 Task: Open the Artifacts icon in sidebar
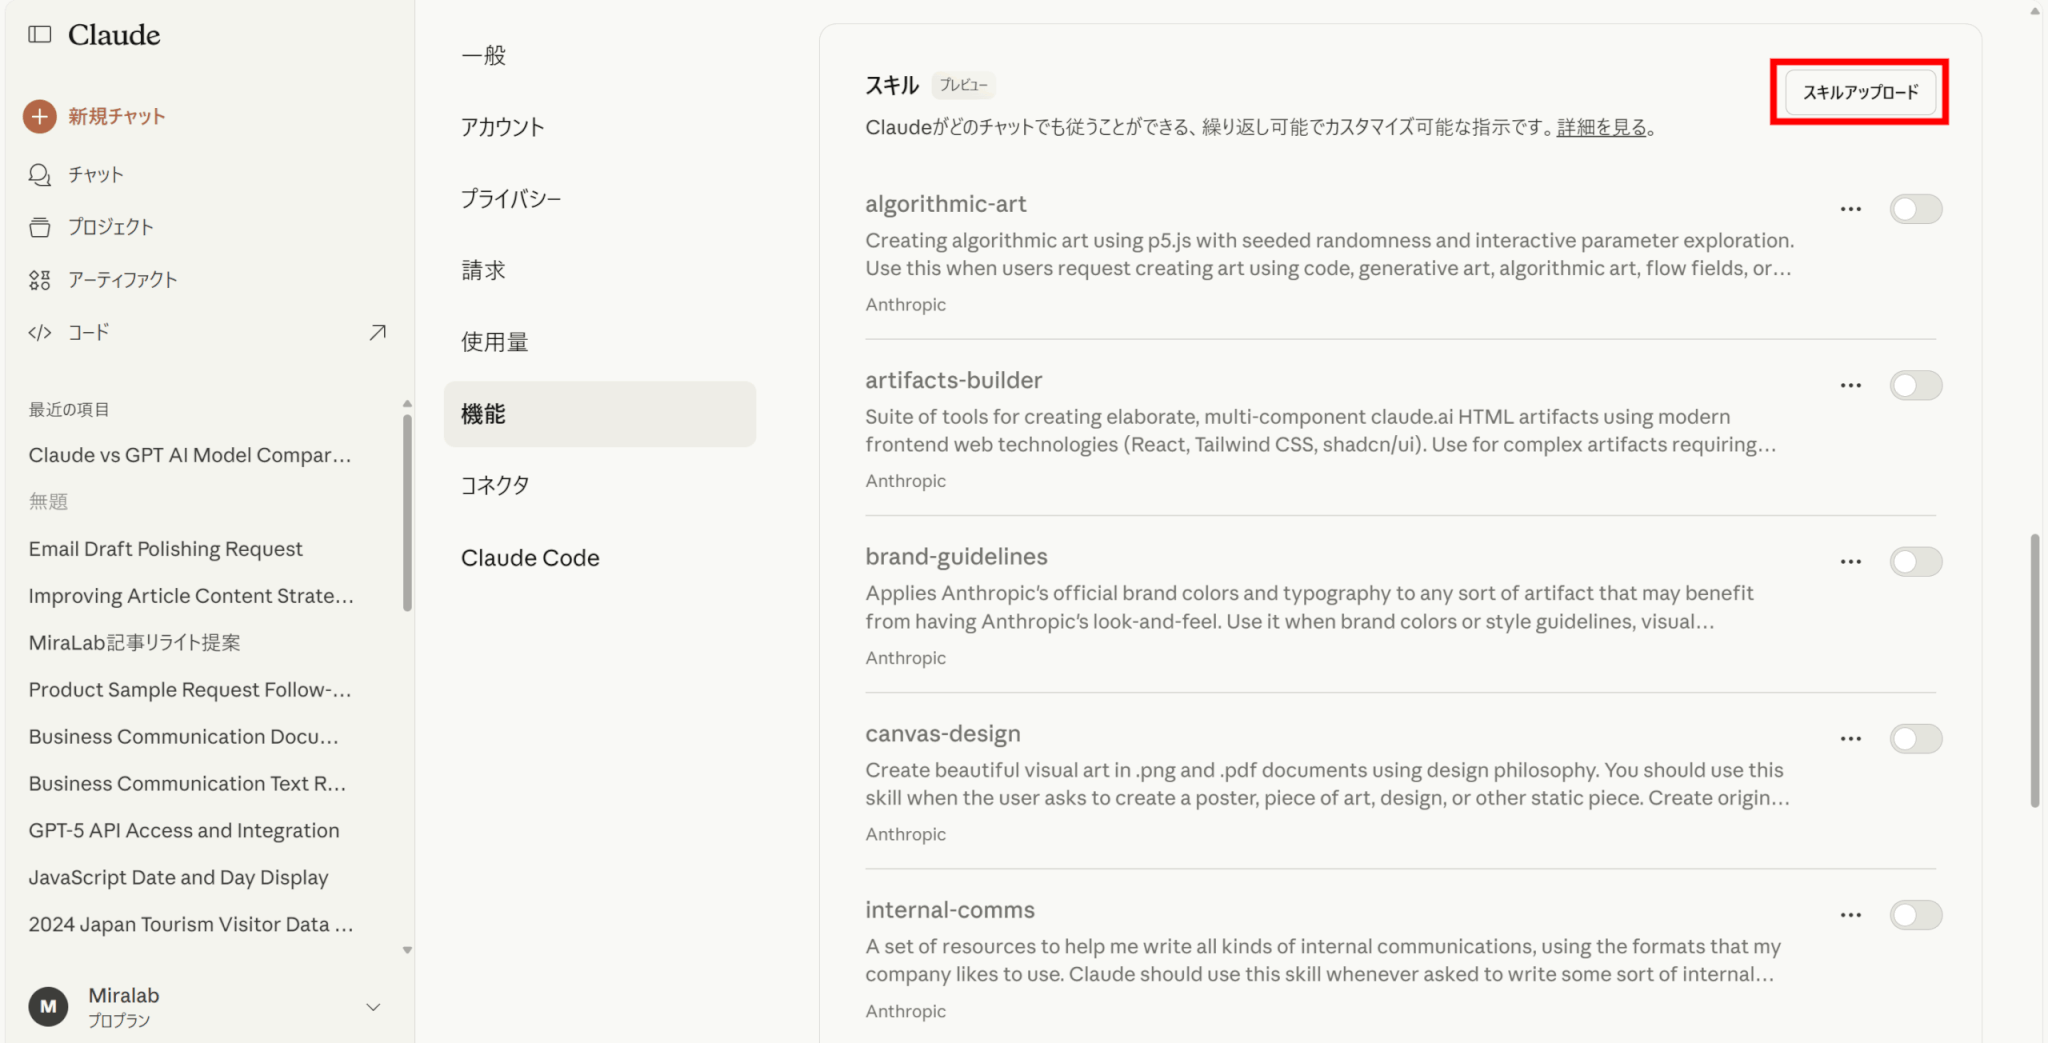pos(40,280)
